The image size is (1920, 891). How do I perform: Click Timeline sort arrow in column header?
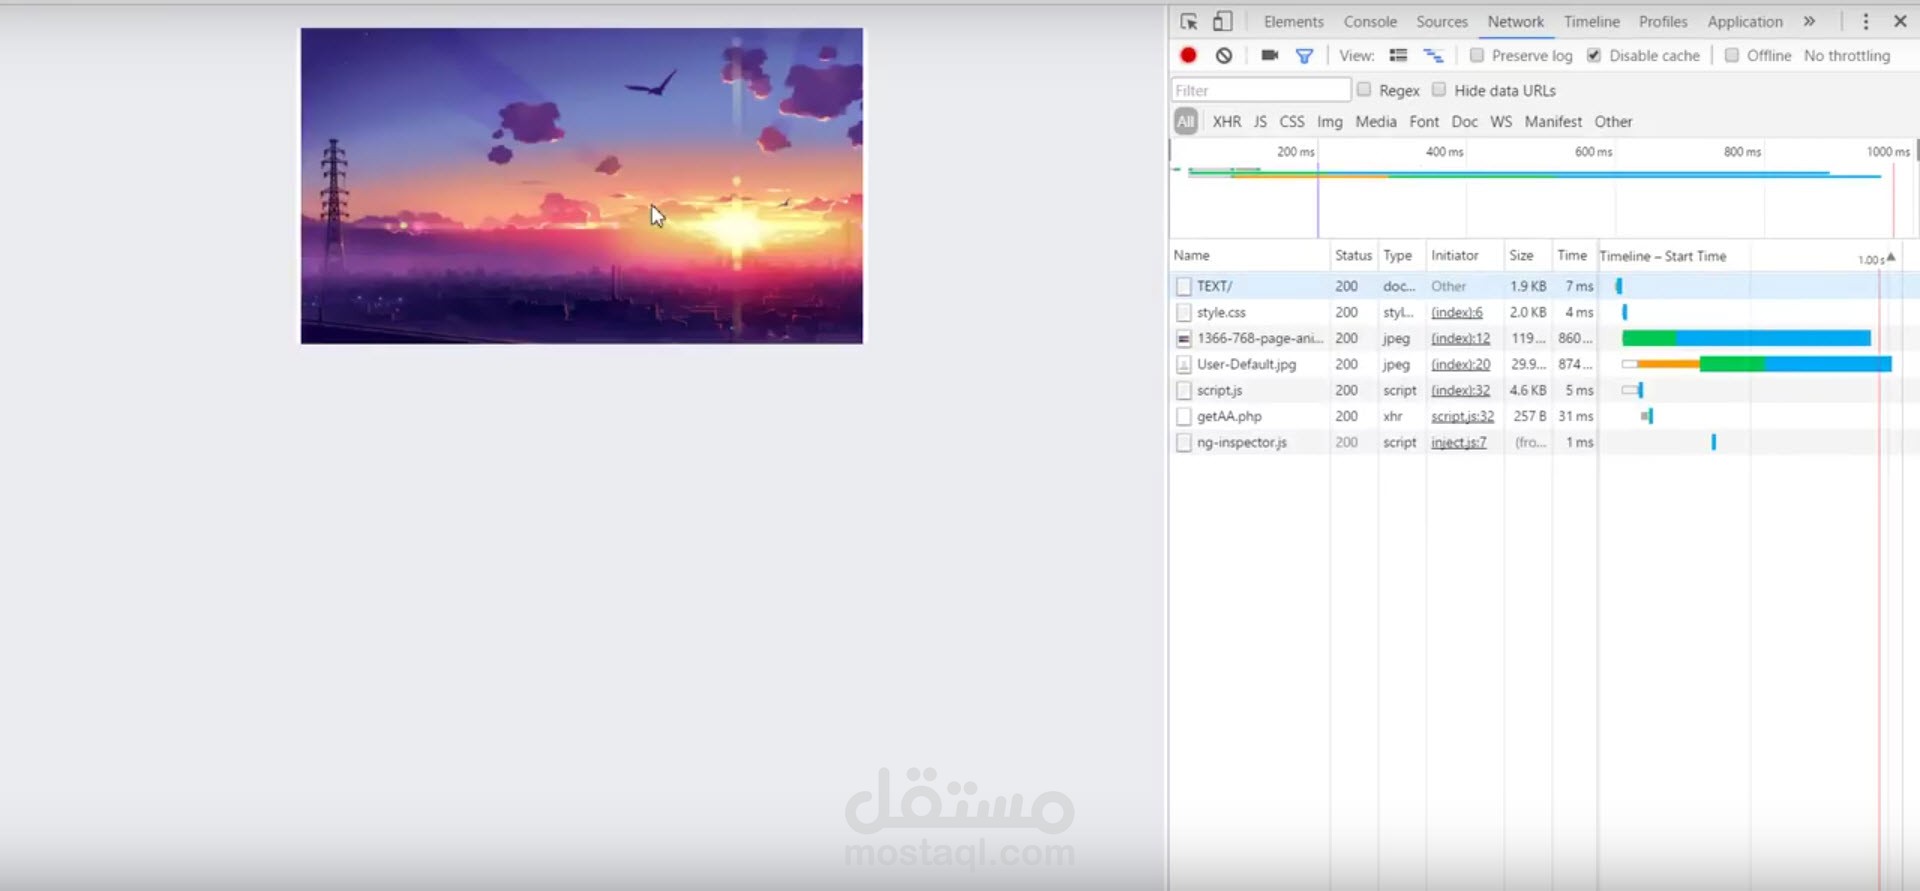pyautogui.click(x=1890, y=257)
